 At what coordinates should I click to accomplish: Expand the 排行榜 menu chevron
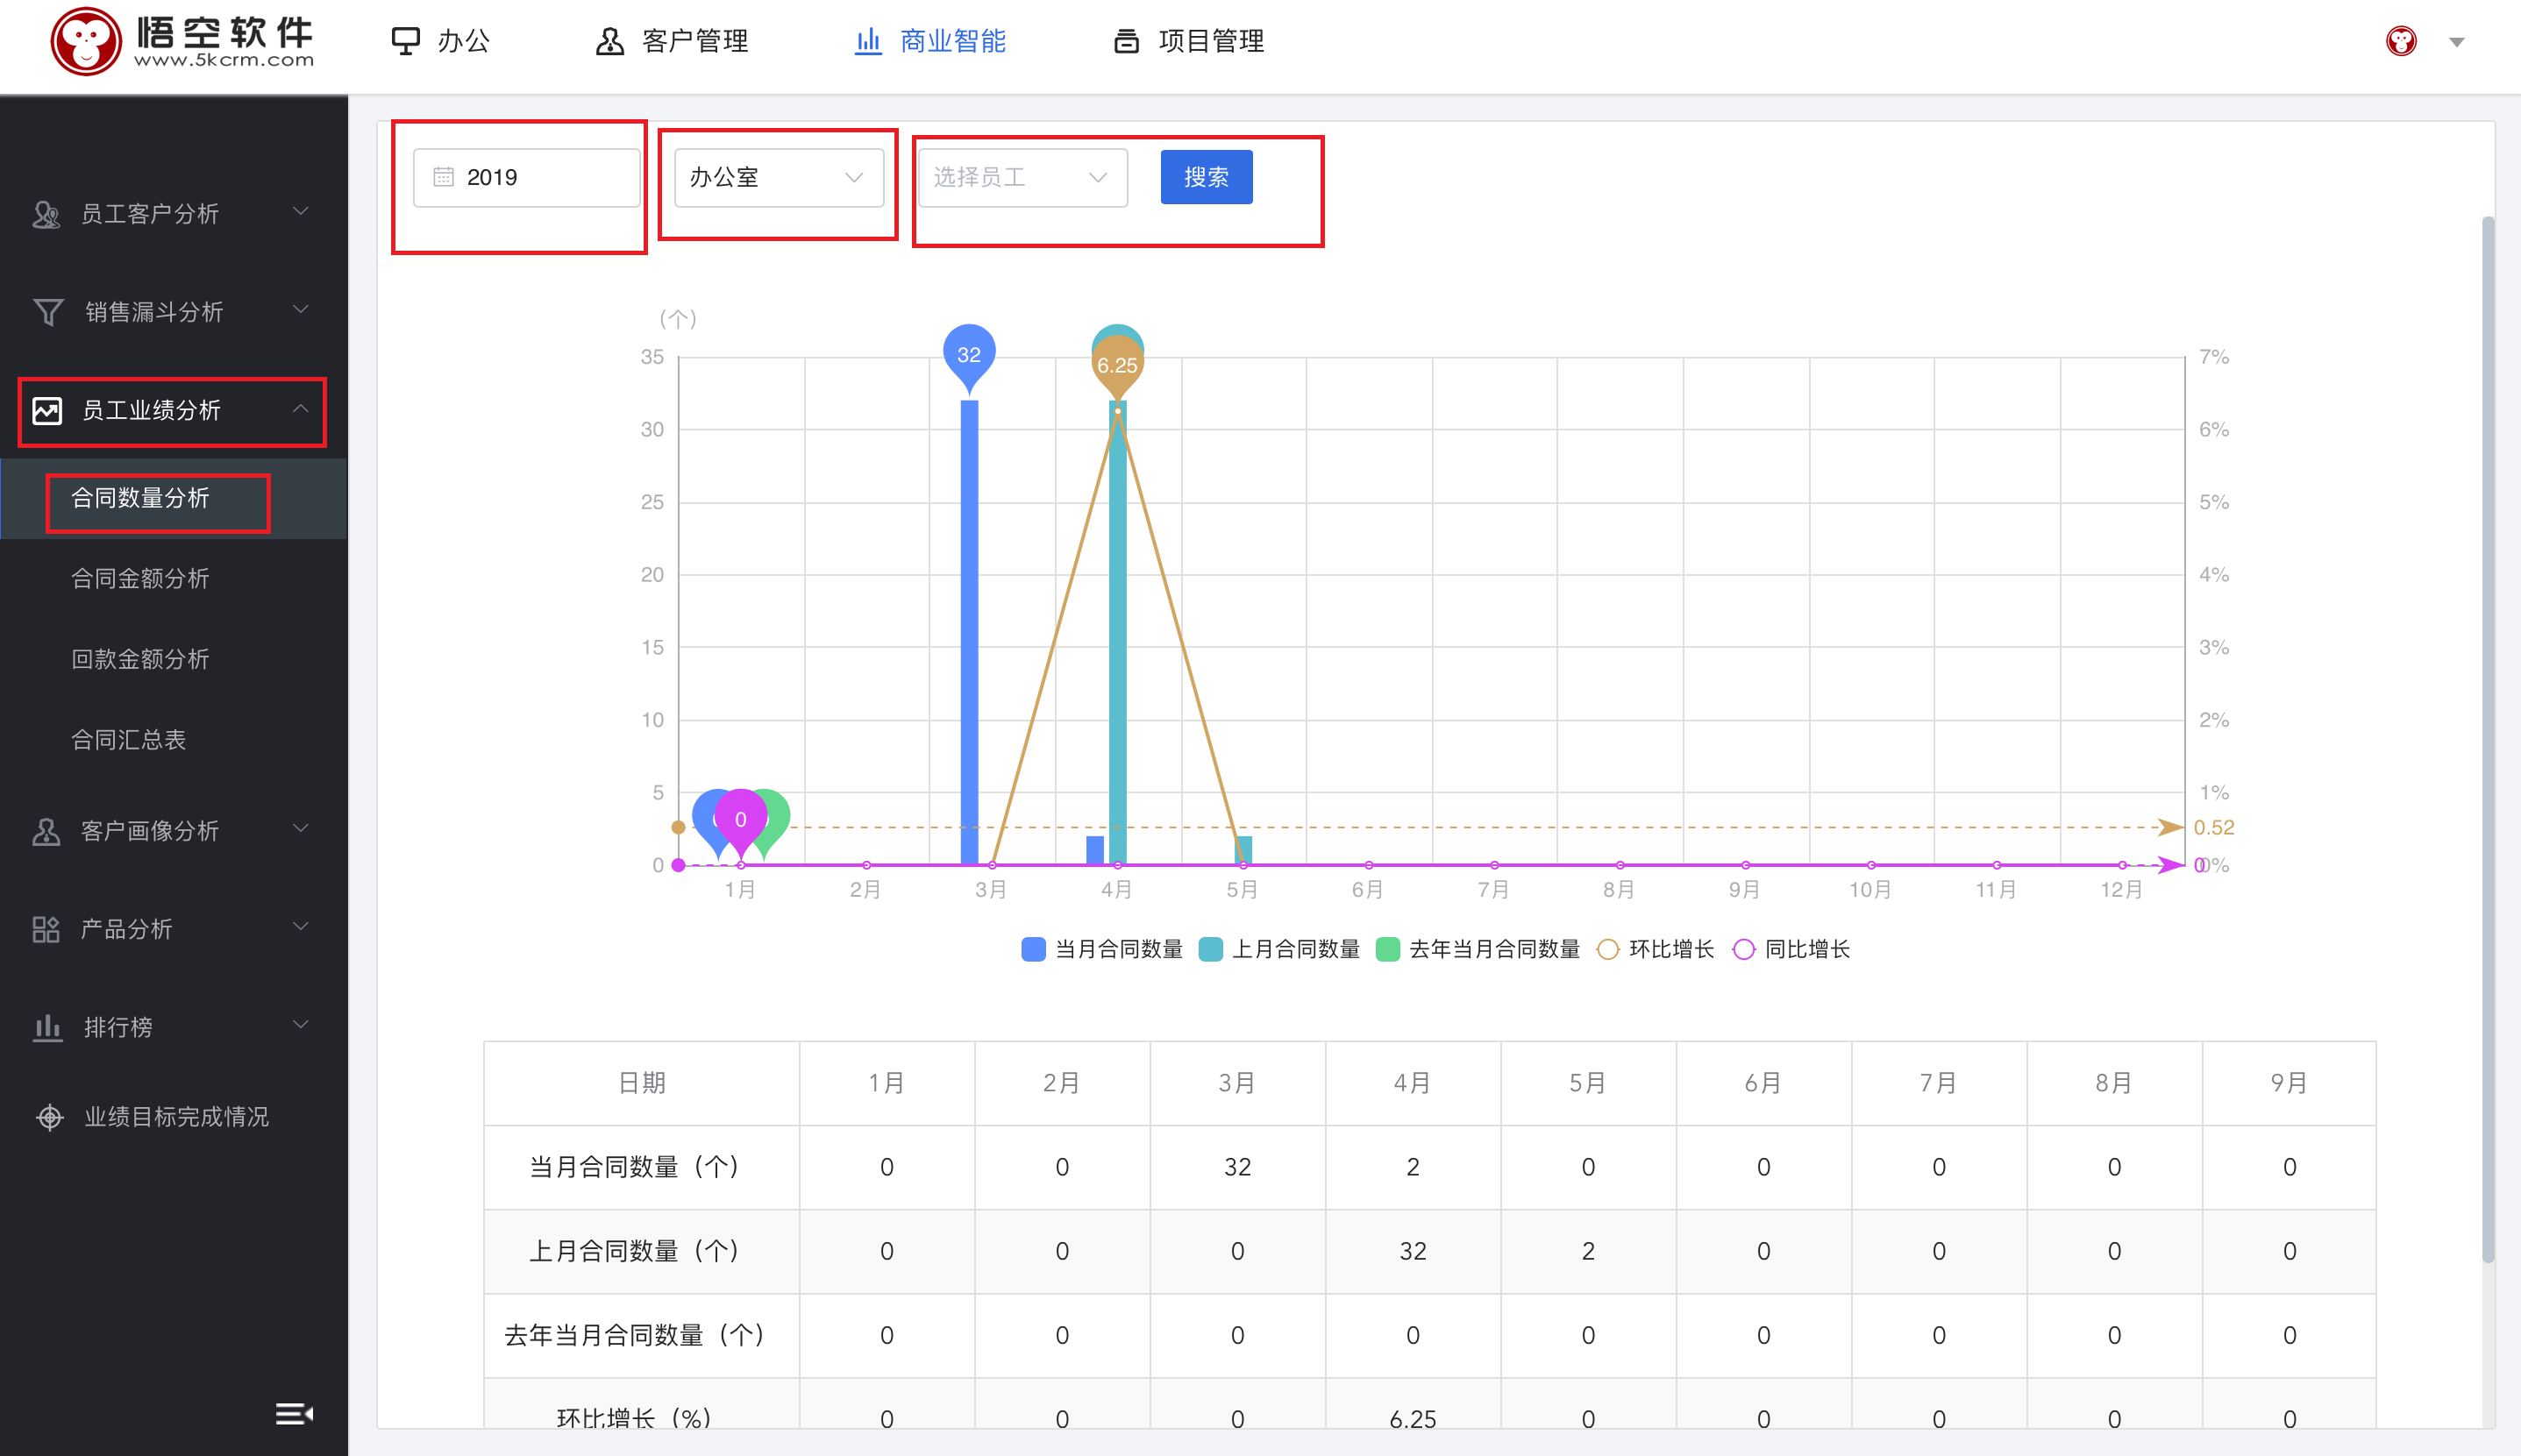click(x=300, y=1024)
